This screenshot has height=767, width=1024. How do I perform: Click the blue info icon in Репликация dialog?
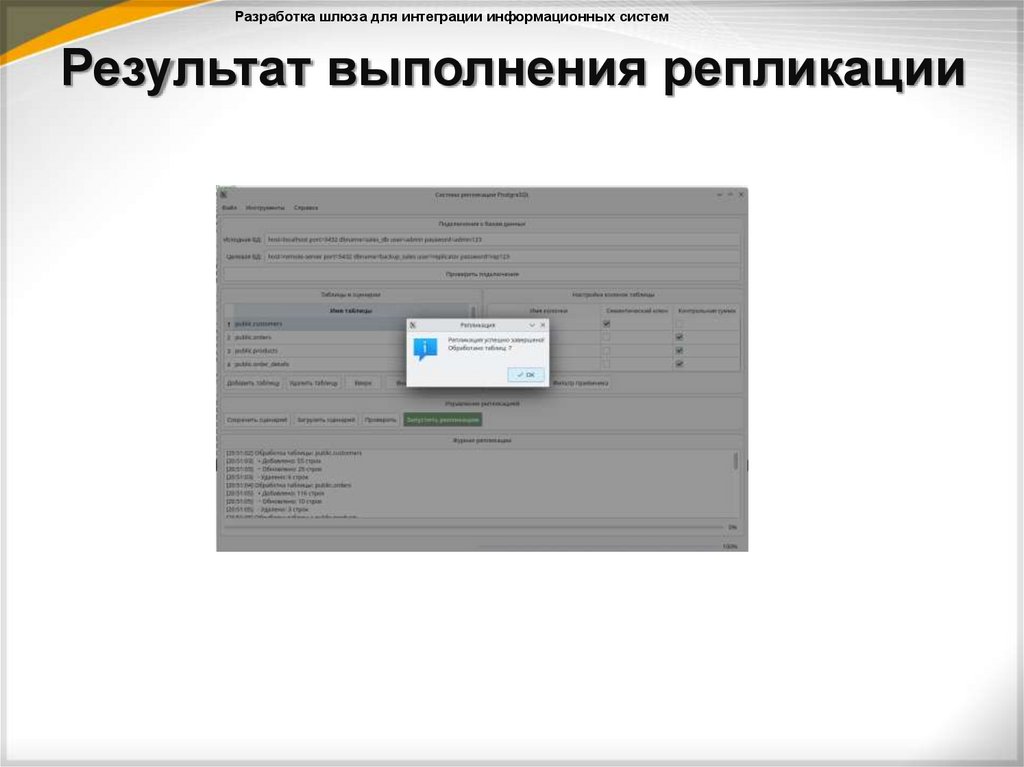pos(423,347)
